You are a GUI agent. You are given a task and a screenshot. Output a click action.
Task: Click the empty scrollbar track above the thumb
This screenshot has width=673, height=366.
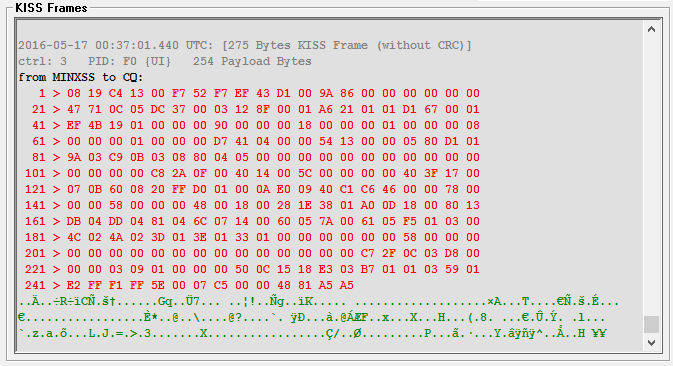pyautogui.click(x=651, y=176)
